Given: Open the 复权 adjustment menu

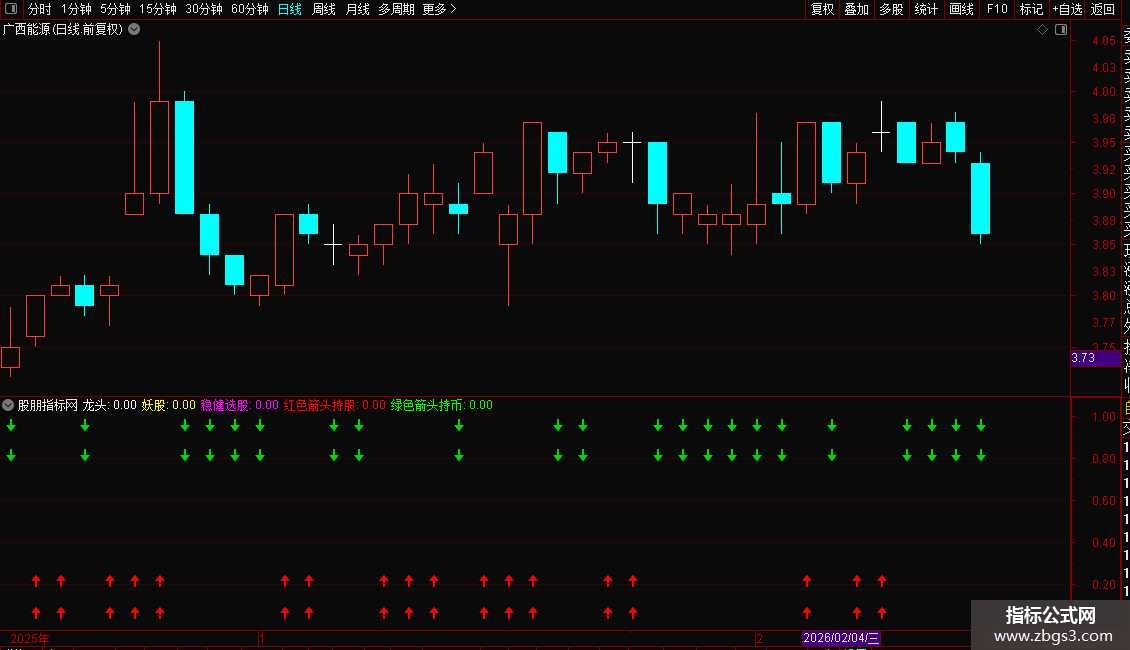Looking at the screenshot, I should pos(822,9).
